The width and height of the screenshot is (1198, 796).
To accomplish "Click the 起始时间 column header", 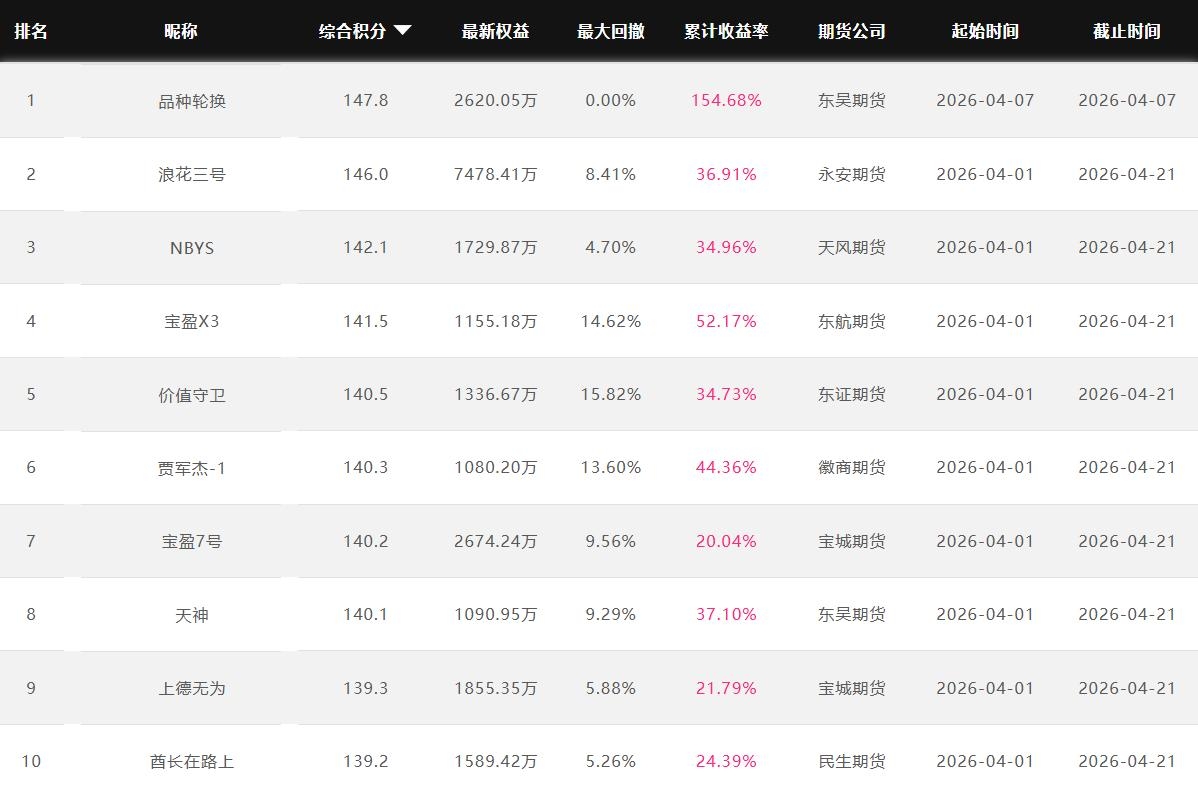I will (x=985, y=31).
